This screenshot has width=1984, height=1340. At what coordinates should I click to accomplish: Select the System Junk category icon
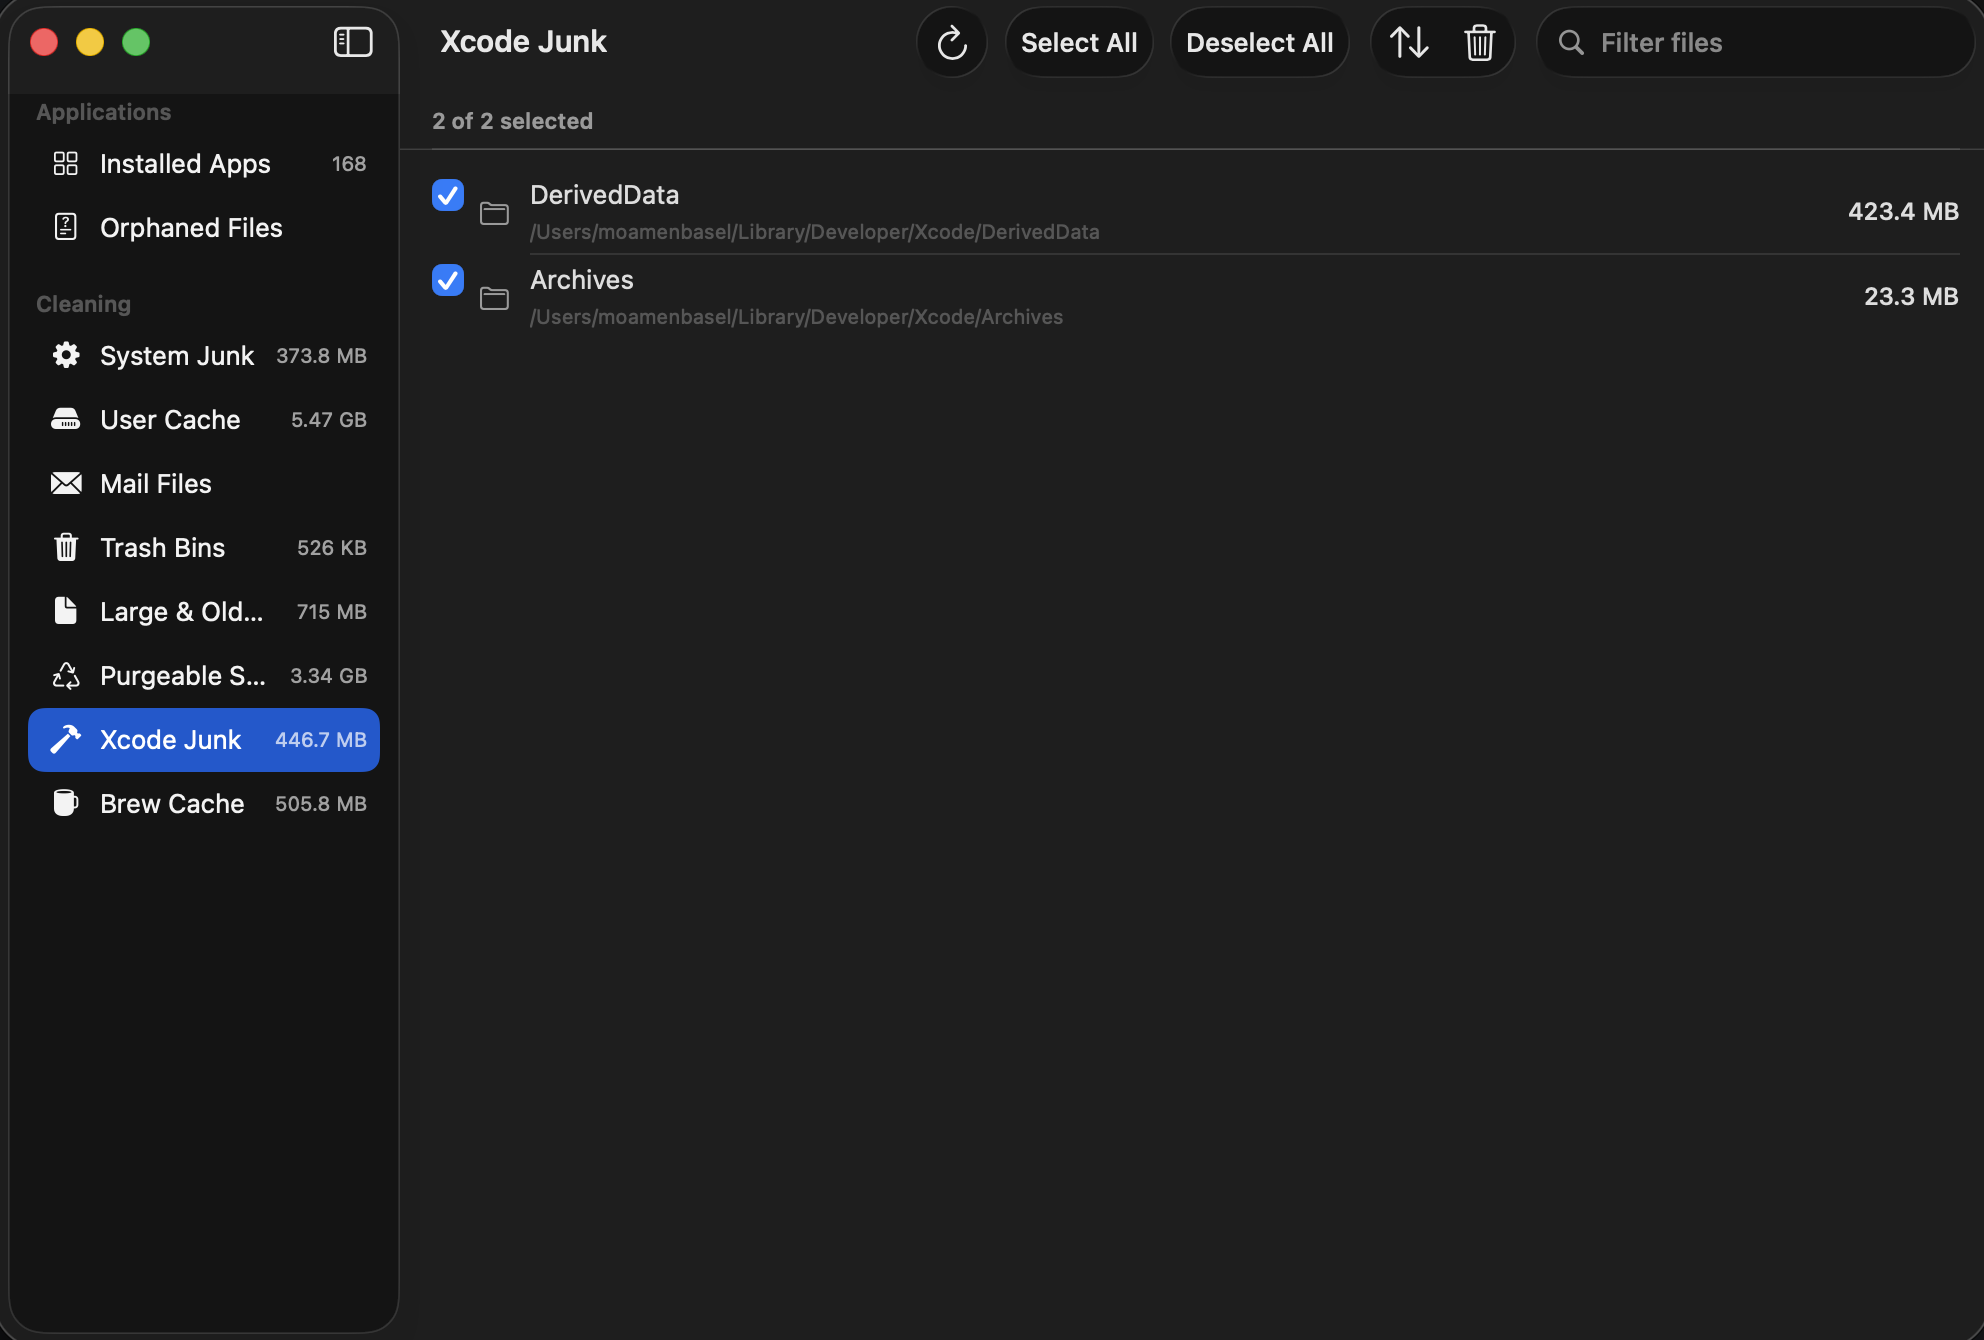65,355
